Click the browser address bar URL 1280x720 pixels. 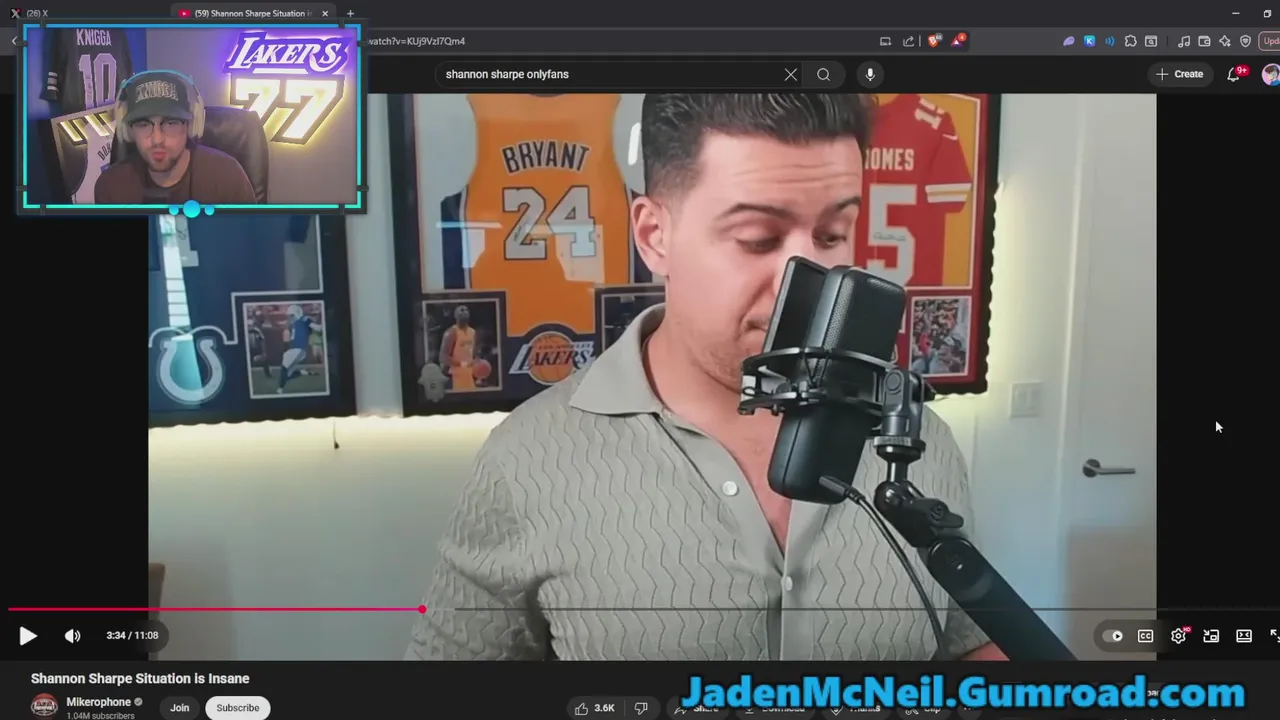tap(417, 41)
